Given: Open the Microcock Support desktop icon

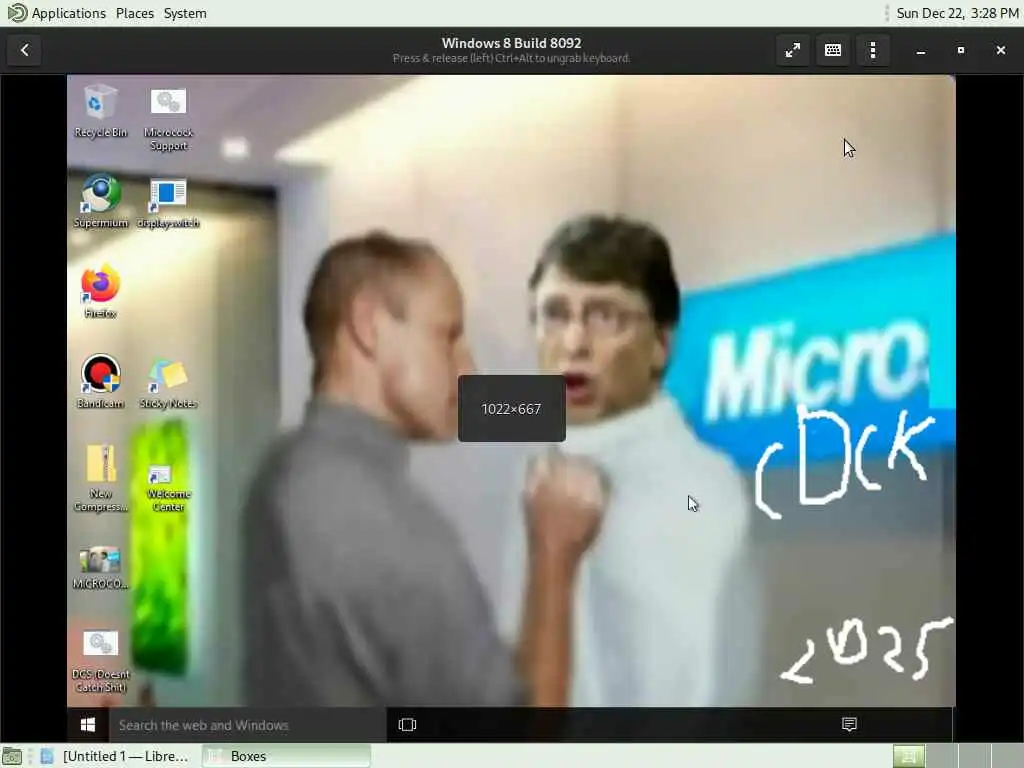Looking at the screenshot, I should (x=168, y=119).
